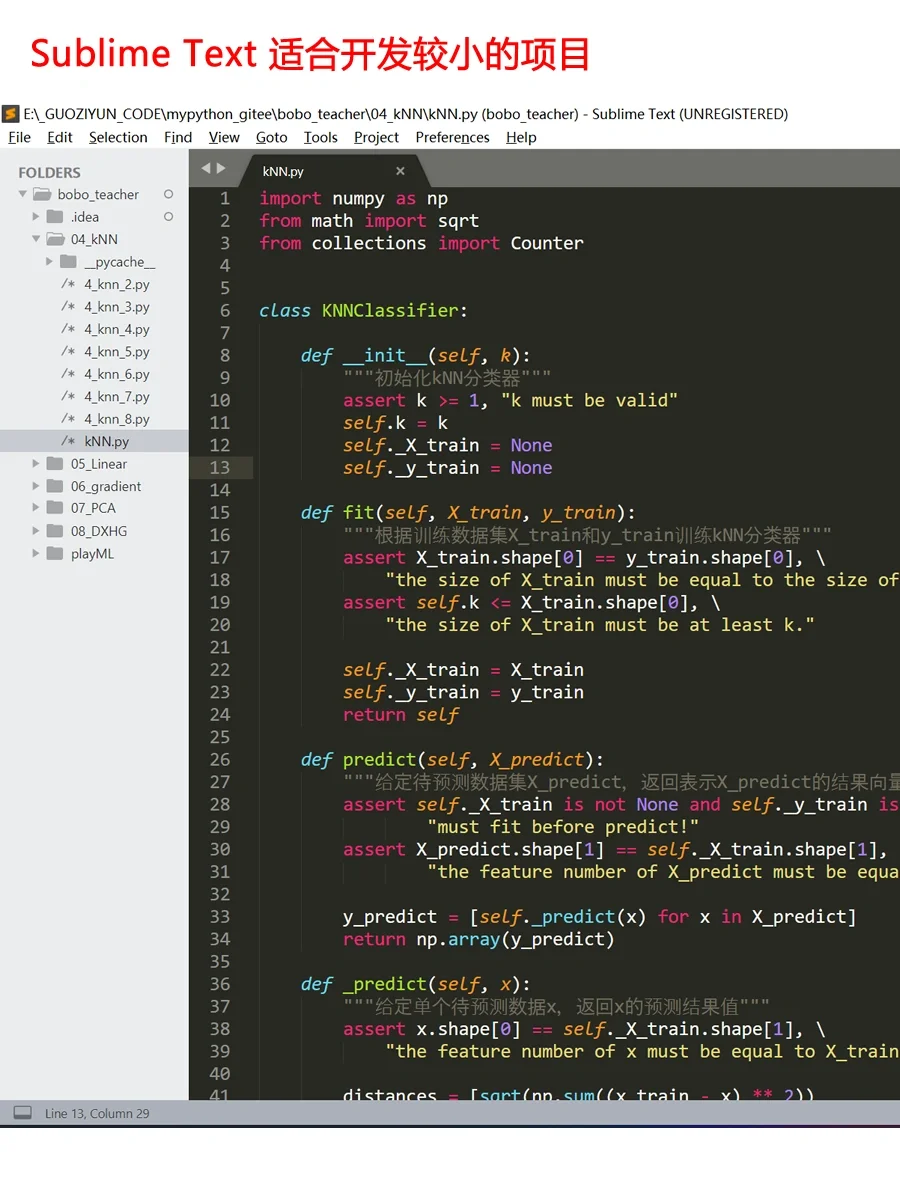Click the bobo_teacher folder icon
The height and width of the screenshot is (1200, 900).
point(42,194)
